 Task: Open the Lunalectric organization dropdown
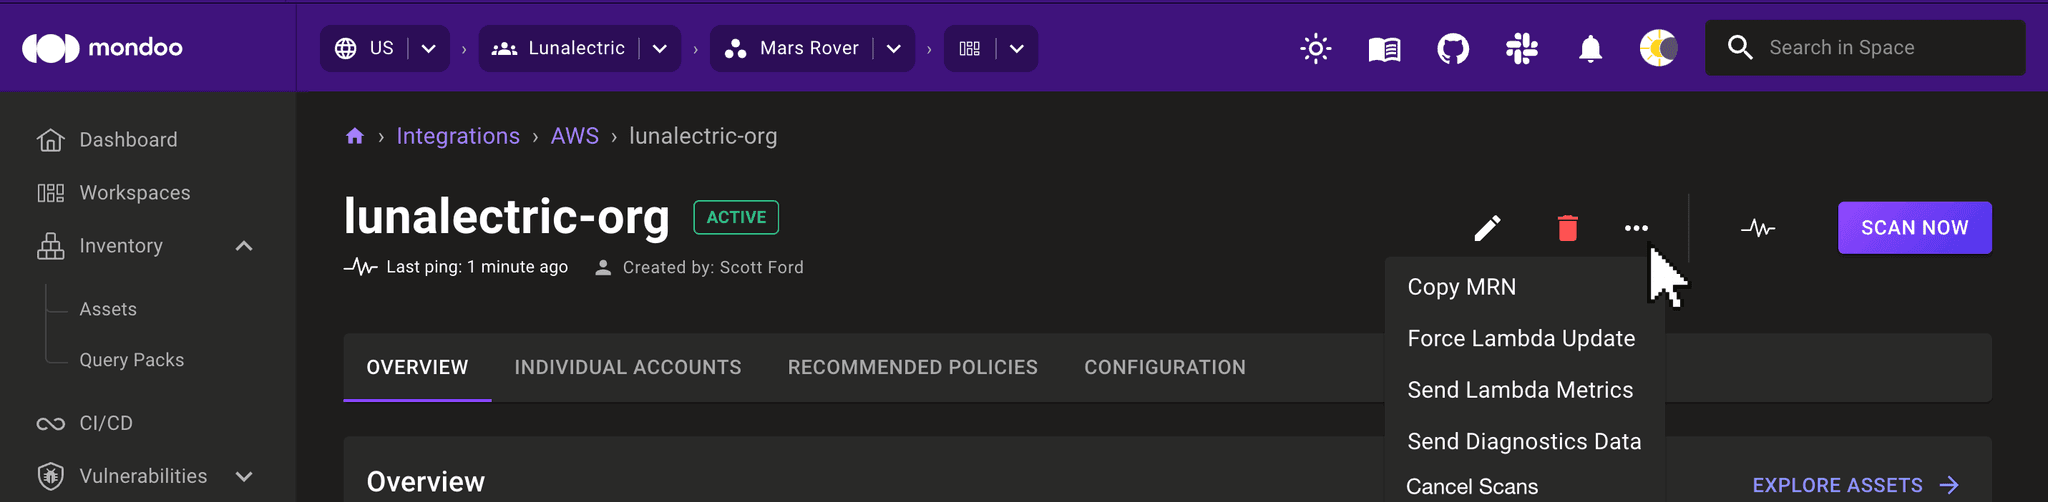pyautogui.click(x=660, y=48)
